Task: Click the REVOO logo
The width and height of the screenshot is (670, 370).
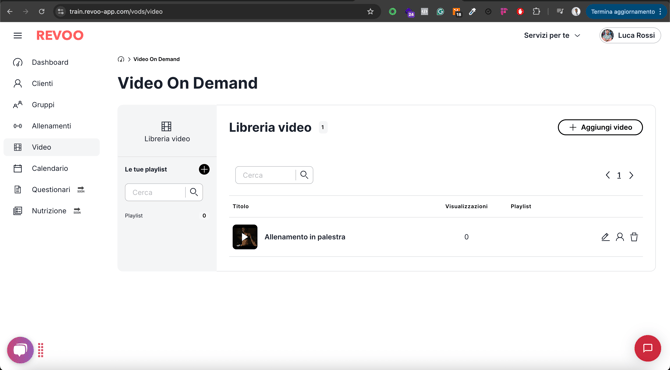Action: coord(60,35)
